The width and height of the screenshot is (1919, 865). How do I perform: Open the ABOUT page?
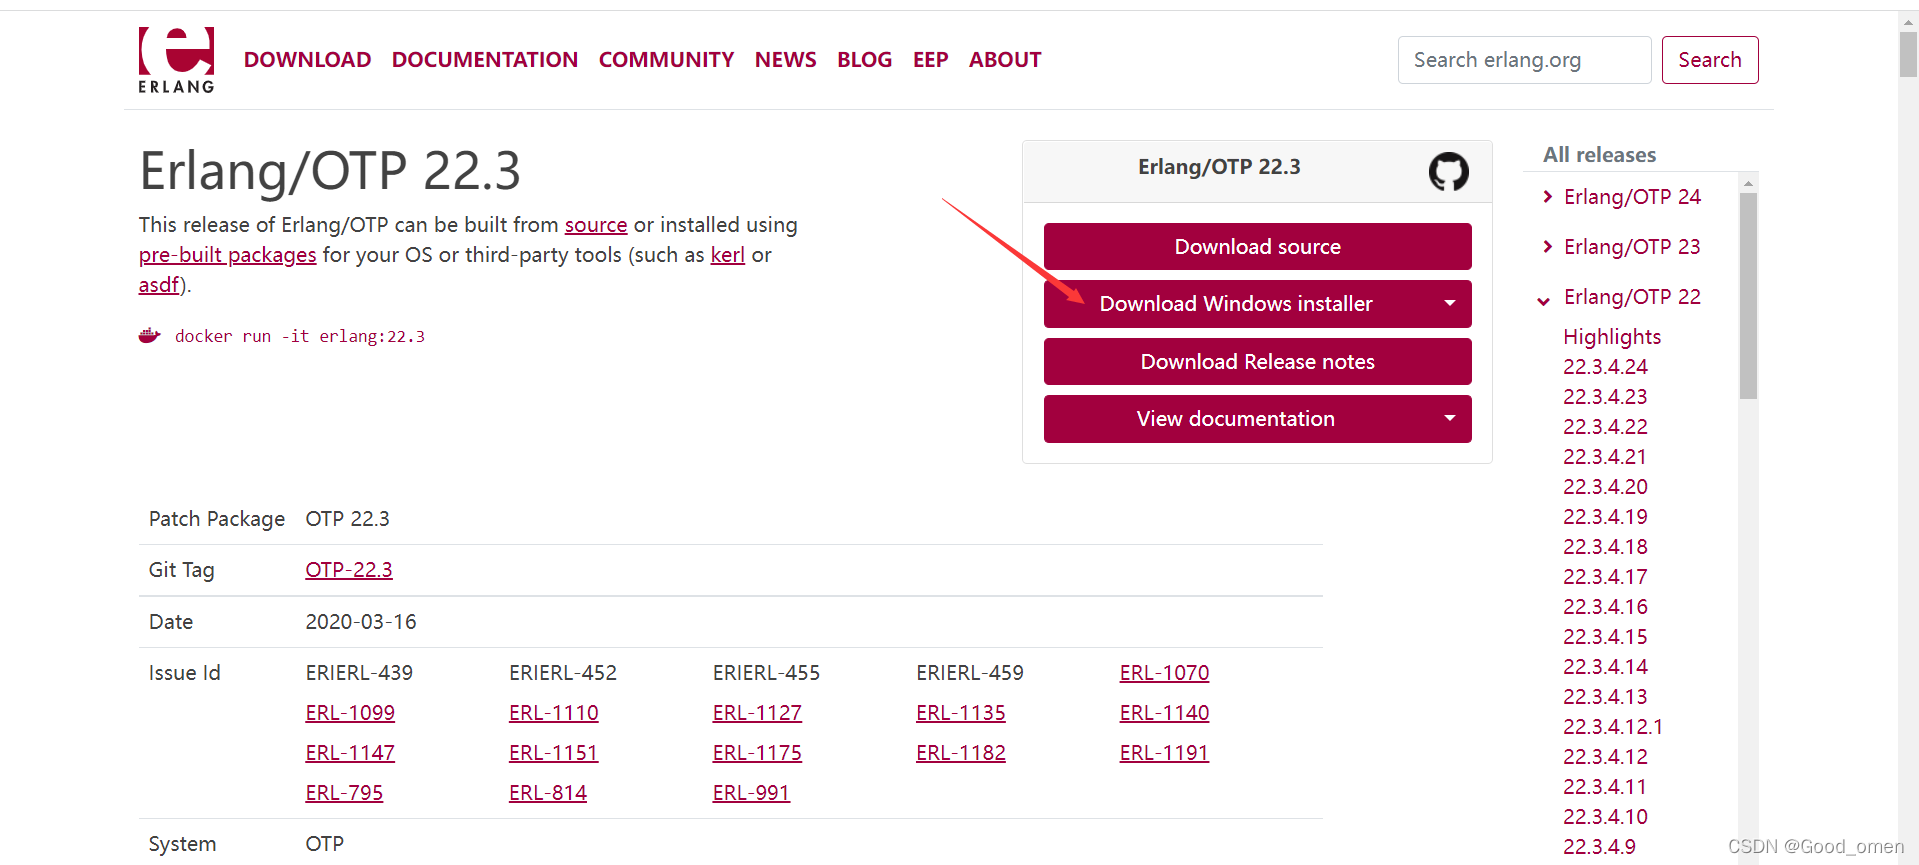[x=1005, y=60]
